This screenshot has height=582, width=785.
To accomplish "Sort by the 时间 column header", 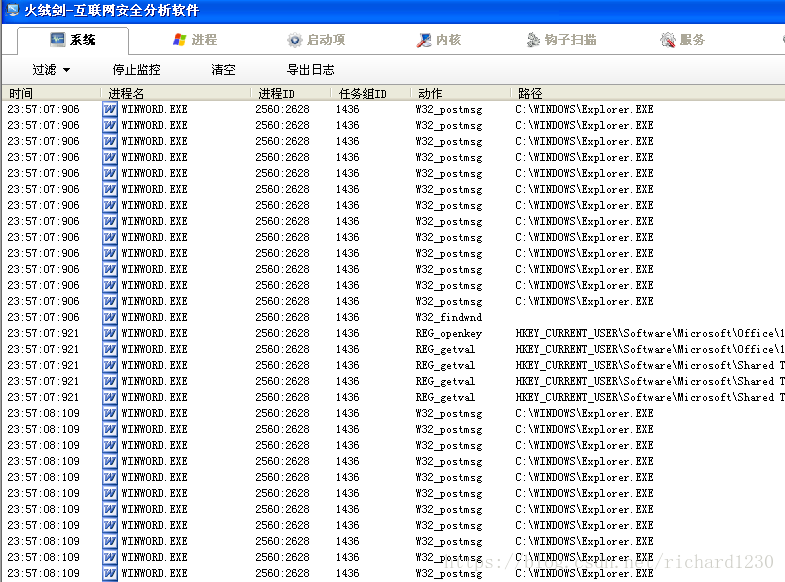I will coord(52,93).
